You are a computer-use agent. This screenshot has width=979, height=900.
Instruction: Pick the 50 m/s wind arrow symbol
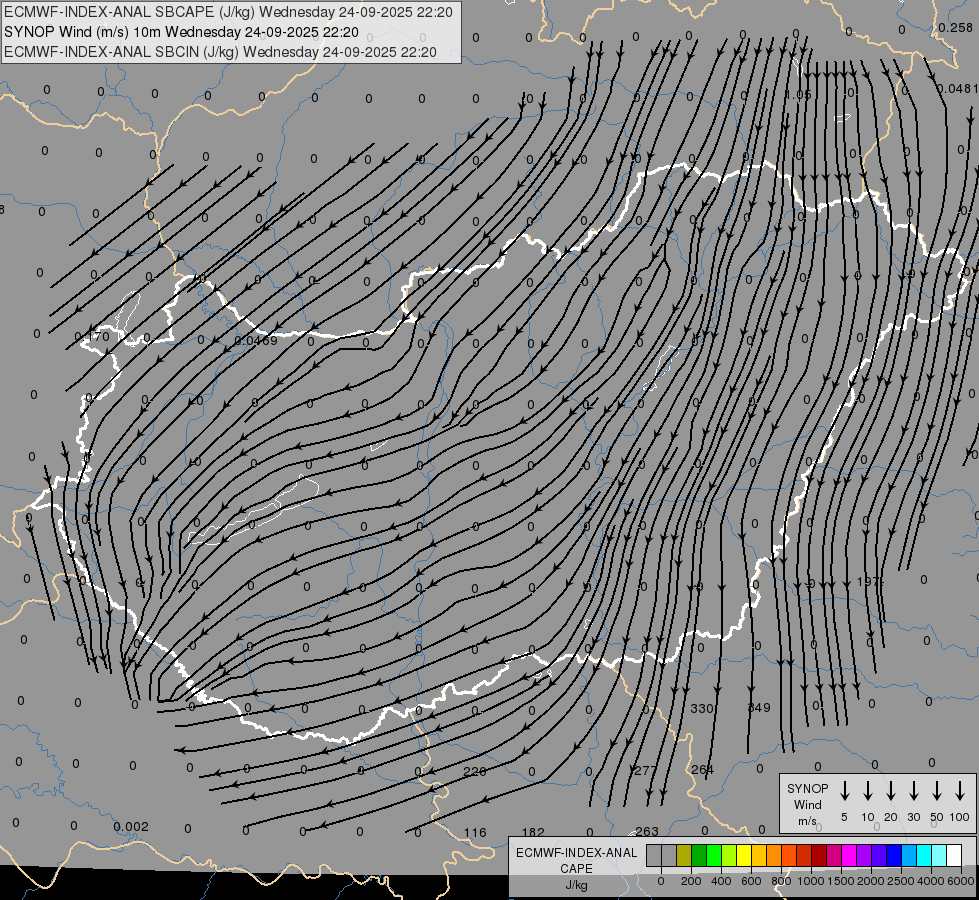point(937,791)
